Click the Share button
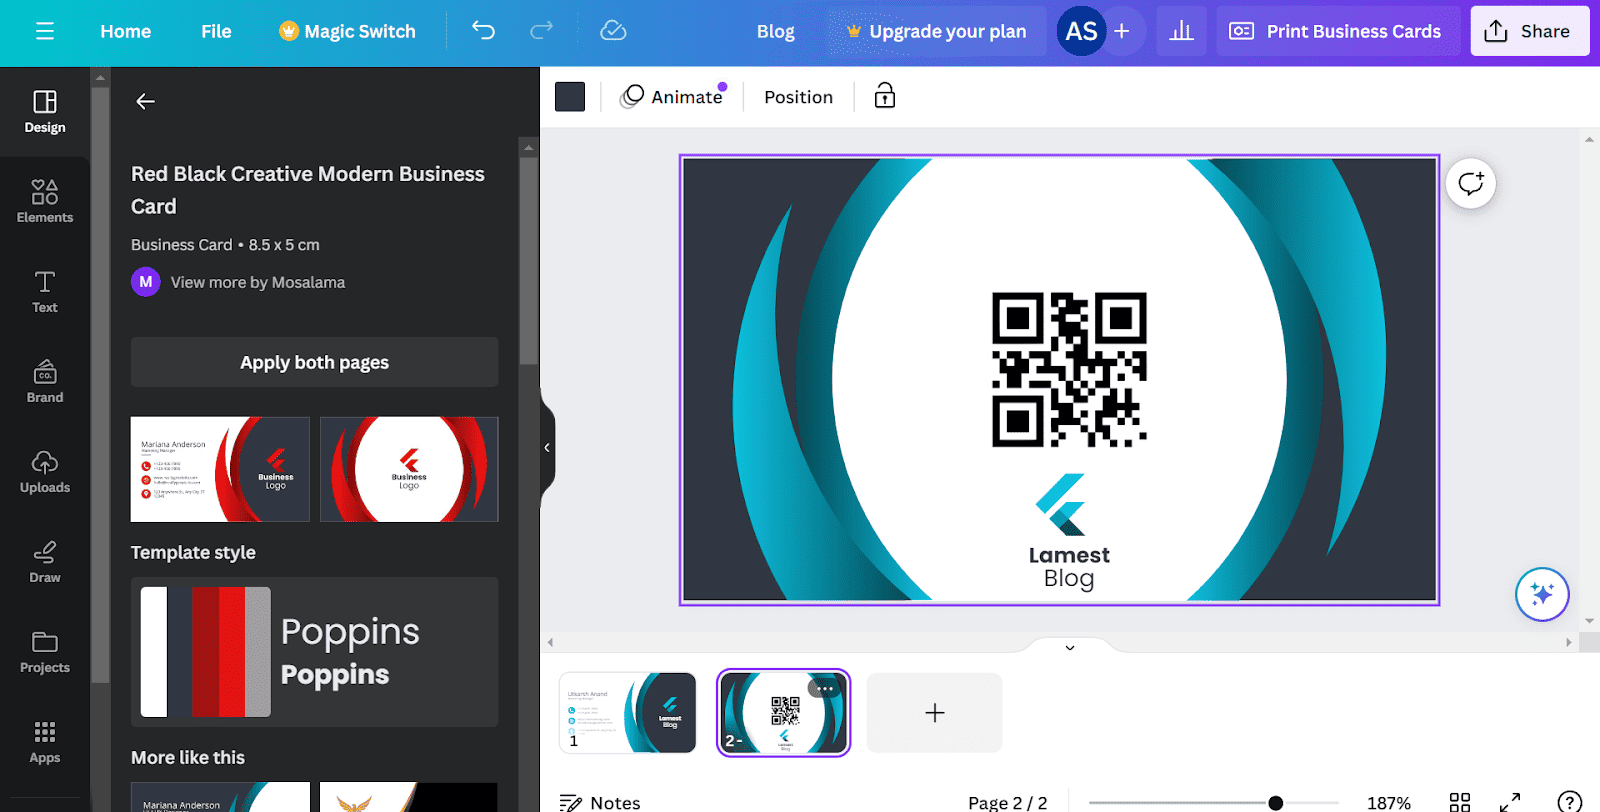 click(1529, 31)
